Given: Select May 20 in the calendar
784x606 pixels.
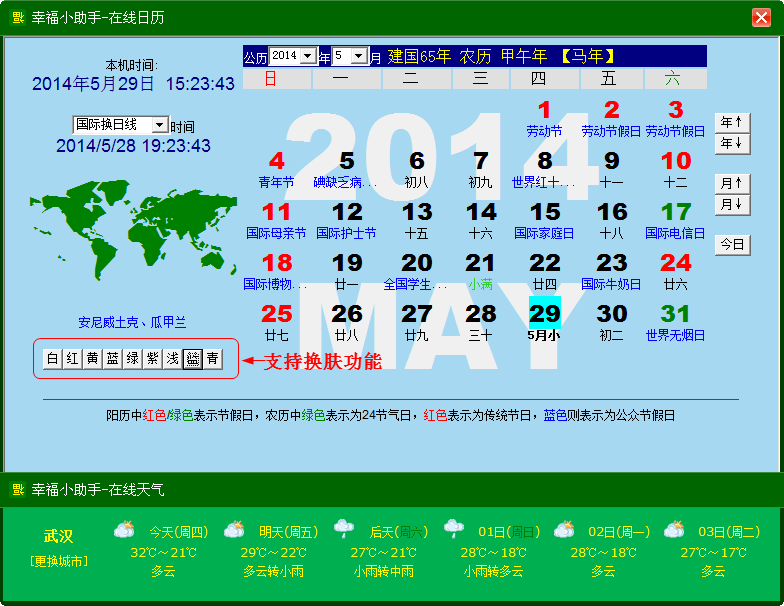Looking at the screenshot, I should coord(416,272).
